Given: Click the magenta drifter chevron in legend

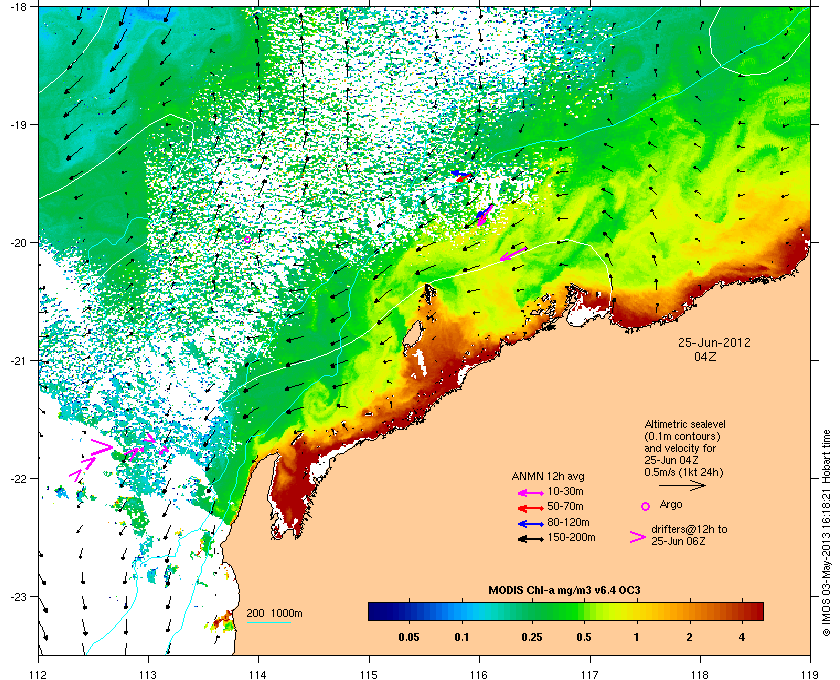Looking at the screenshot, I should (x=638, y=537).
